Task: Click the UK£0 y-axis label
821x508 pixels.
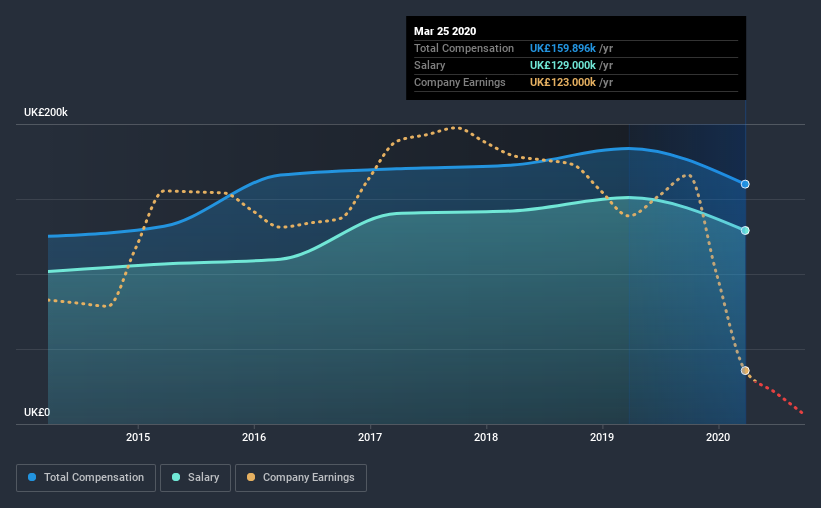Action: (37, 413)
